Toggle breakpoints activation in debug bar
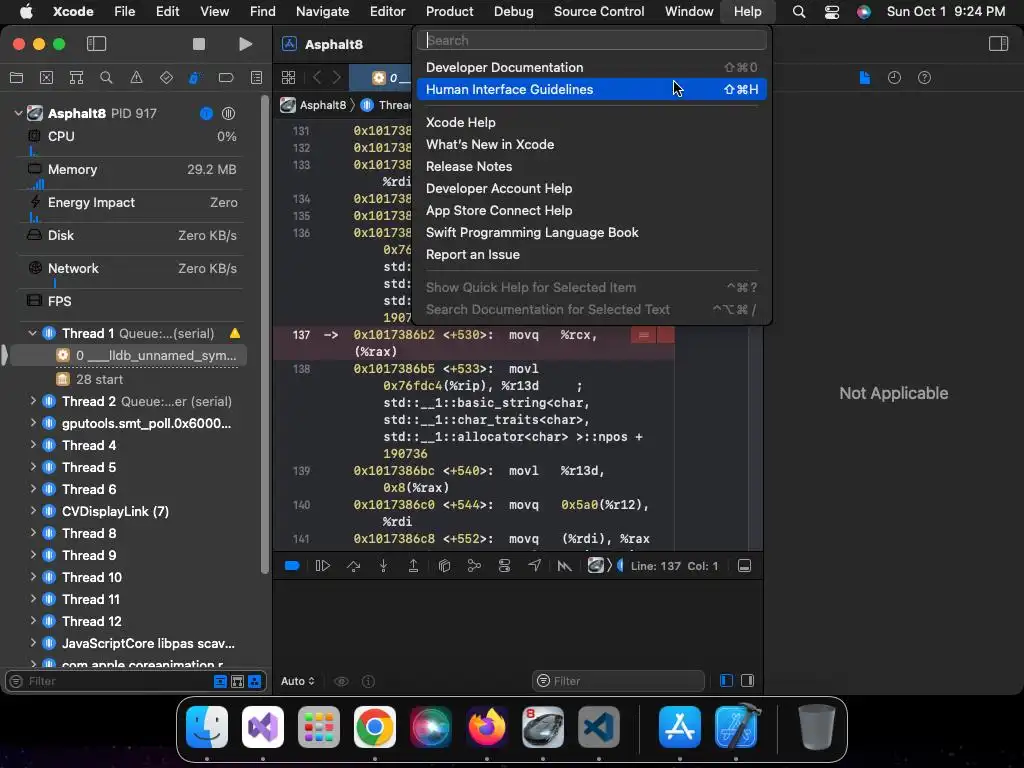The width and height of the screenshot is (1024, 768). pos(292,566)
